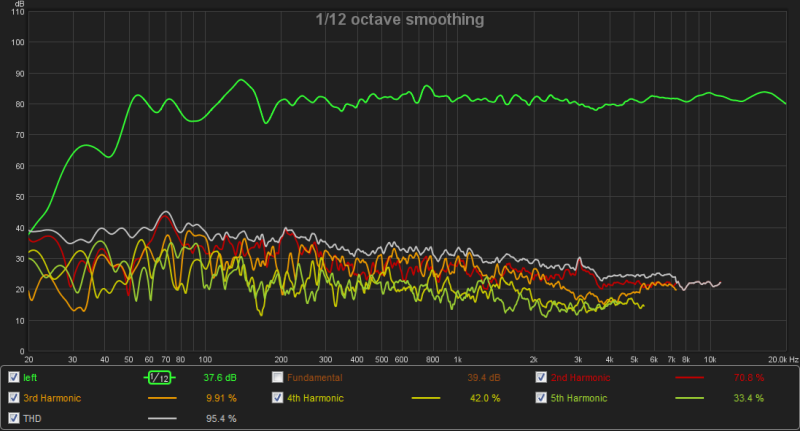The image size is (800, 431).
Task: Uncheck the left trace checkbox
Action: pos(14,377)
